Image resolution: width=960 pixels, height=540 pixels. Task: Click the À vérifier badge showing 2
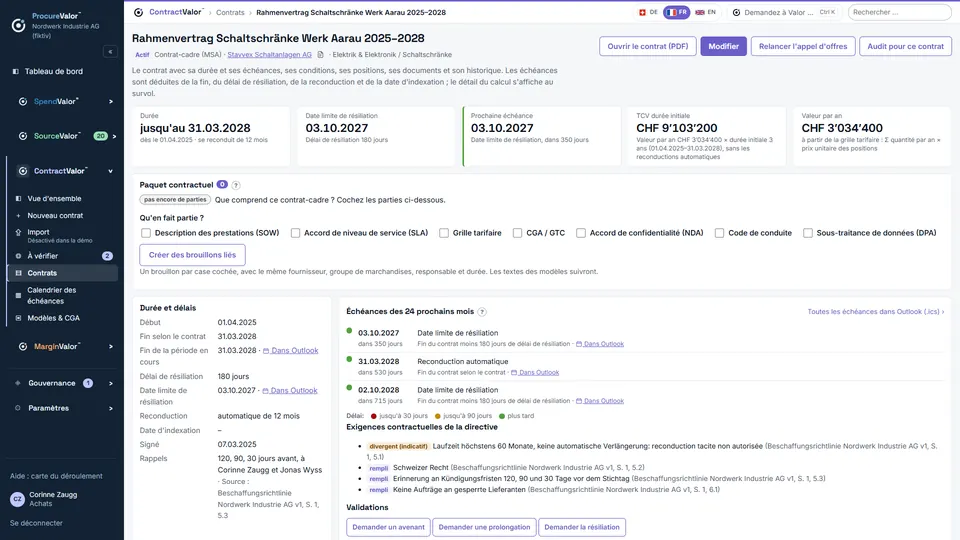pos(107,256)
